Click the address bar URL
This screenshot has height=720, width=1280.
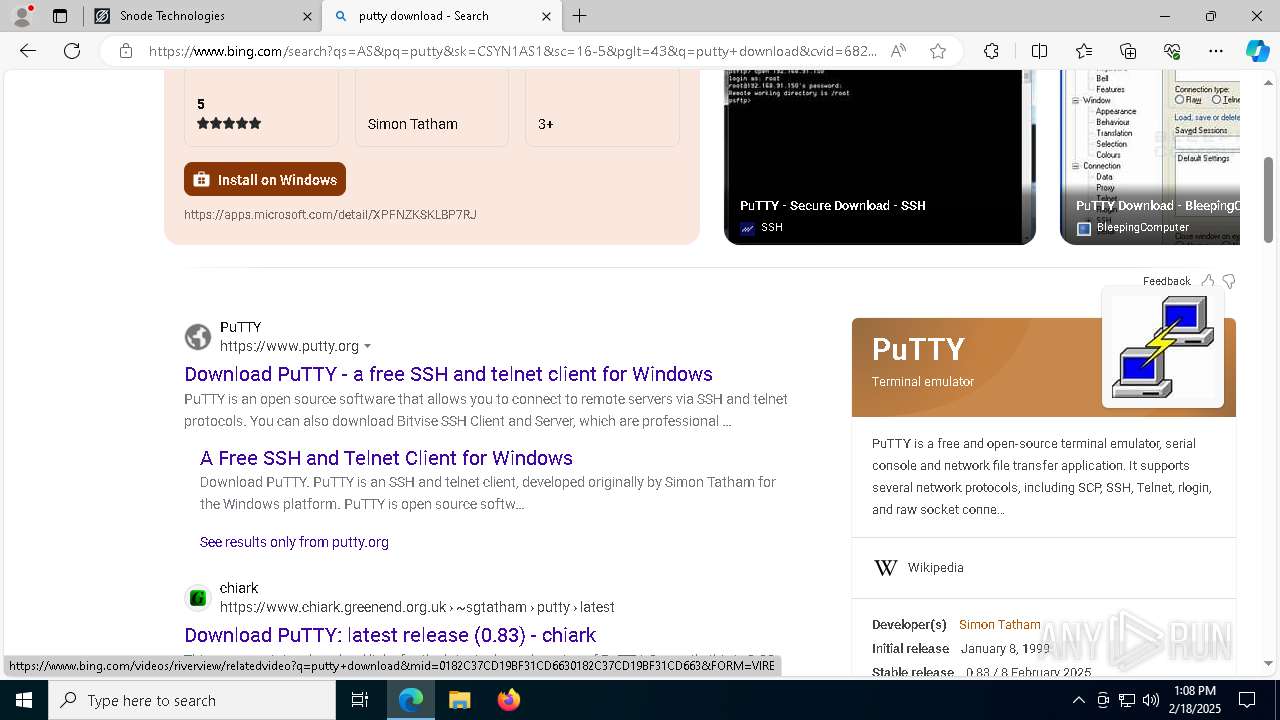(x=512, y=51)
